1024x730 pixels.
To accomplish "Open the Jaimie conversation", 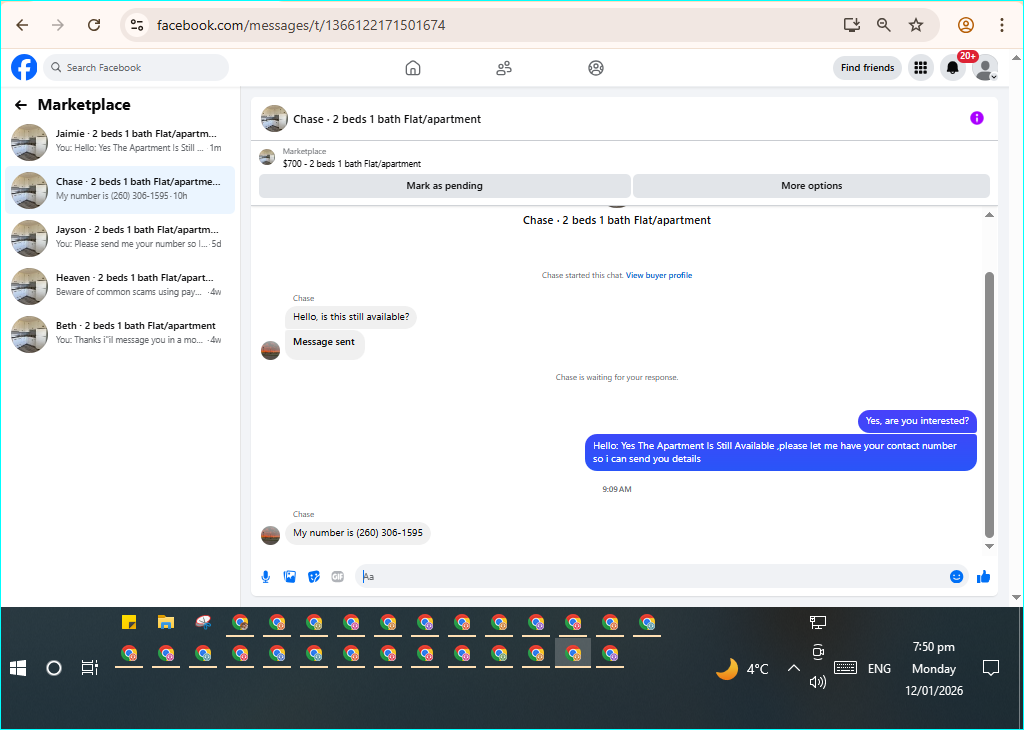I will (x=120, y=141).
